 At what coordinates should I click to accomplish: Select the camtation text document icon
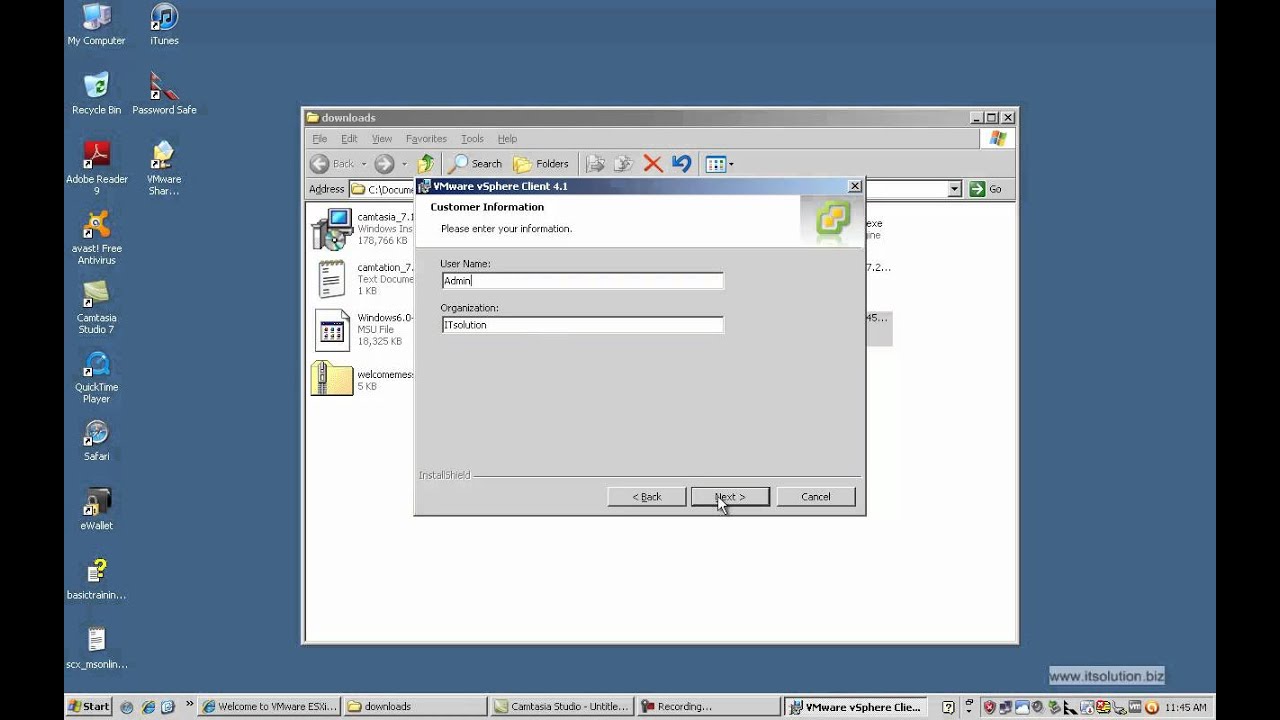tap(332, 279)
